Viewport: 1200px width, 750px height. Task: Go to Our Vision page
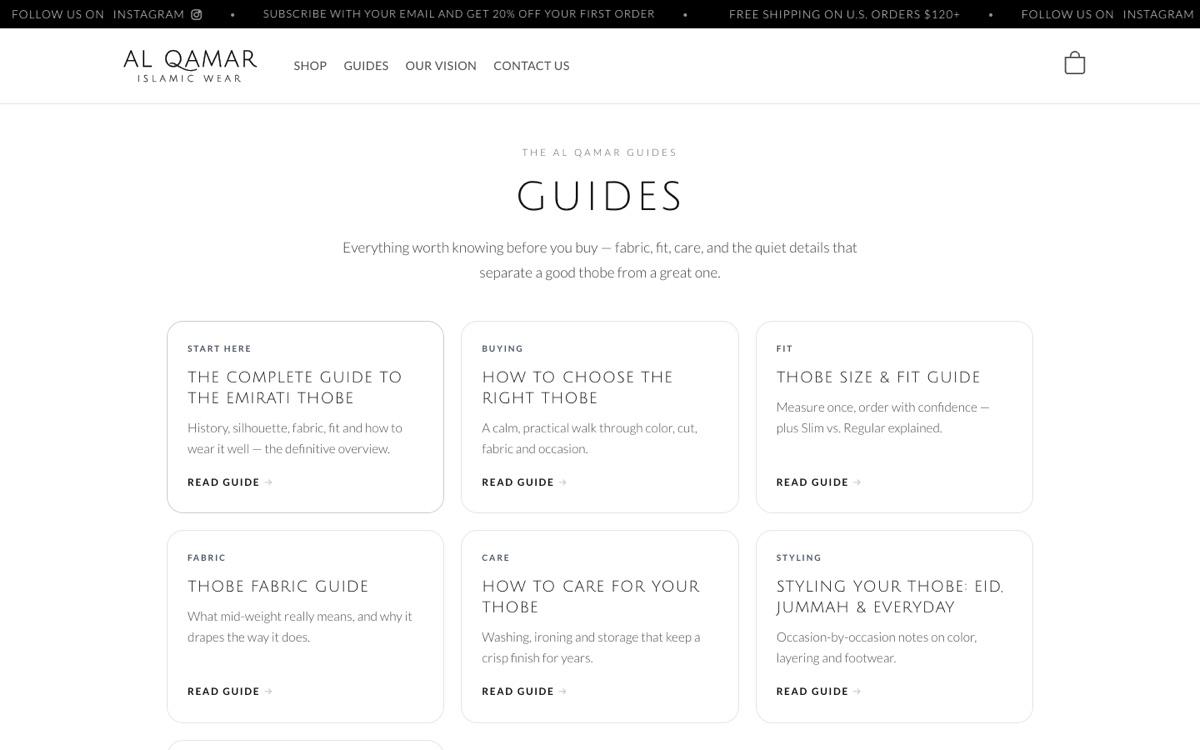[441, 66]
